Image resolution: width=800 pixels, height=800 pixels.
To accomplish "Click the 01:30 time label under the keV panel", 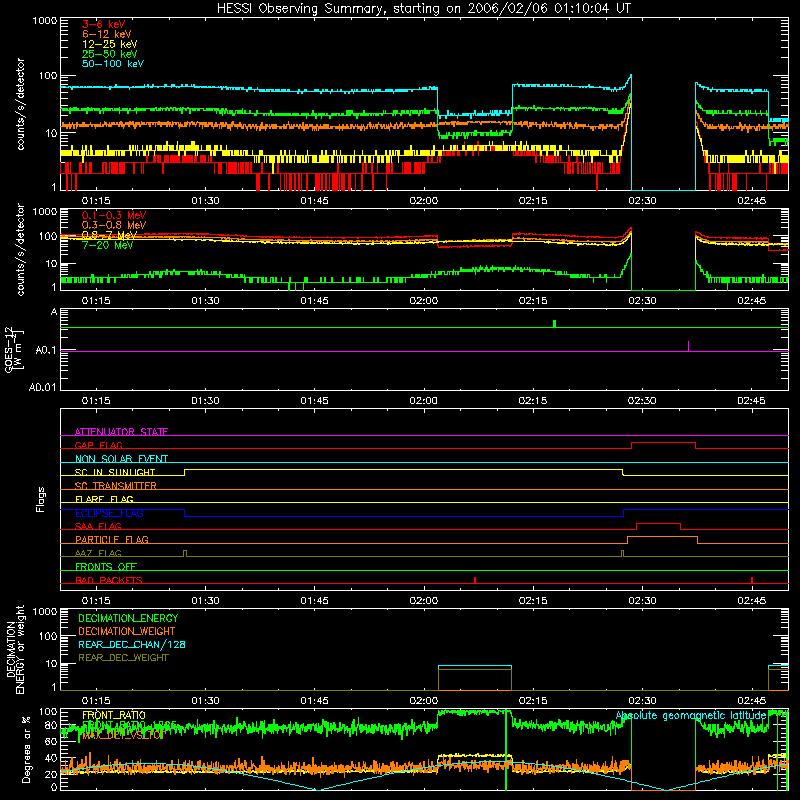I will point(205,201).
